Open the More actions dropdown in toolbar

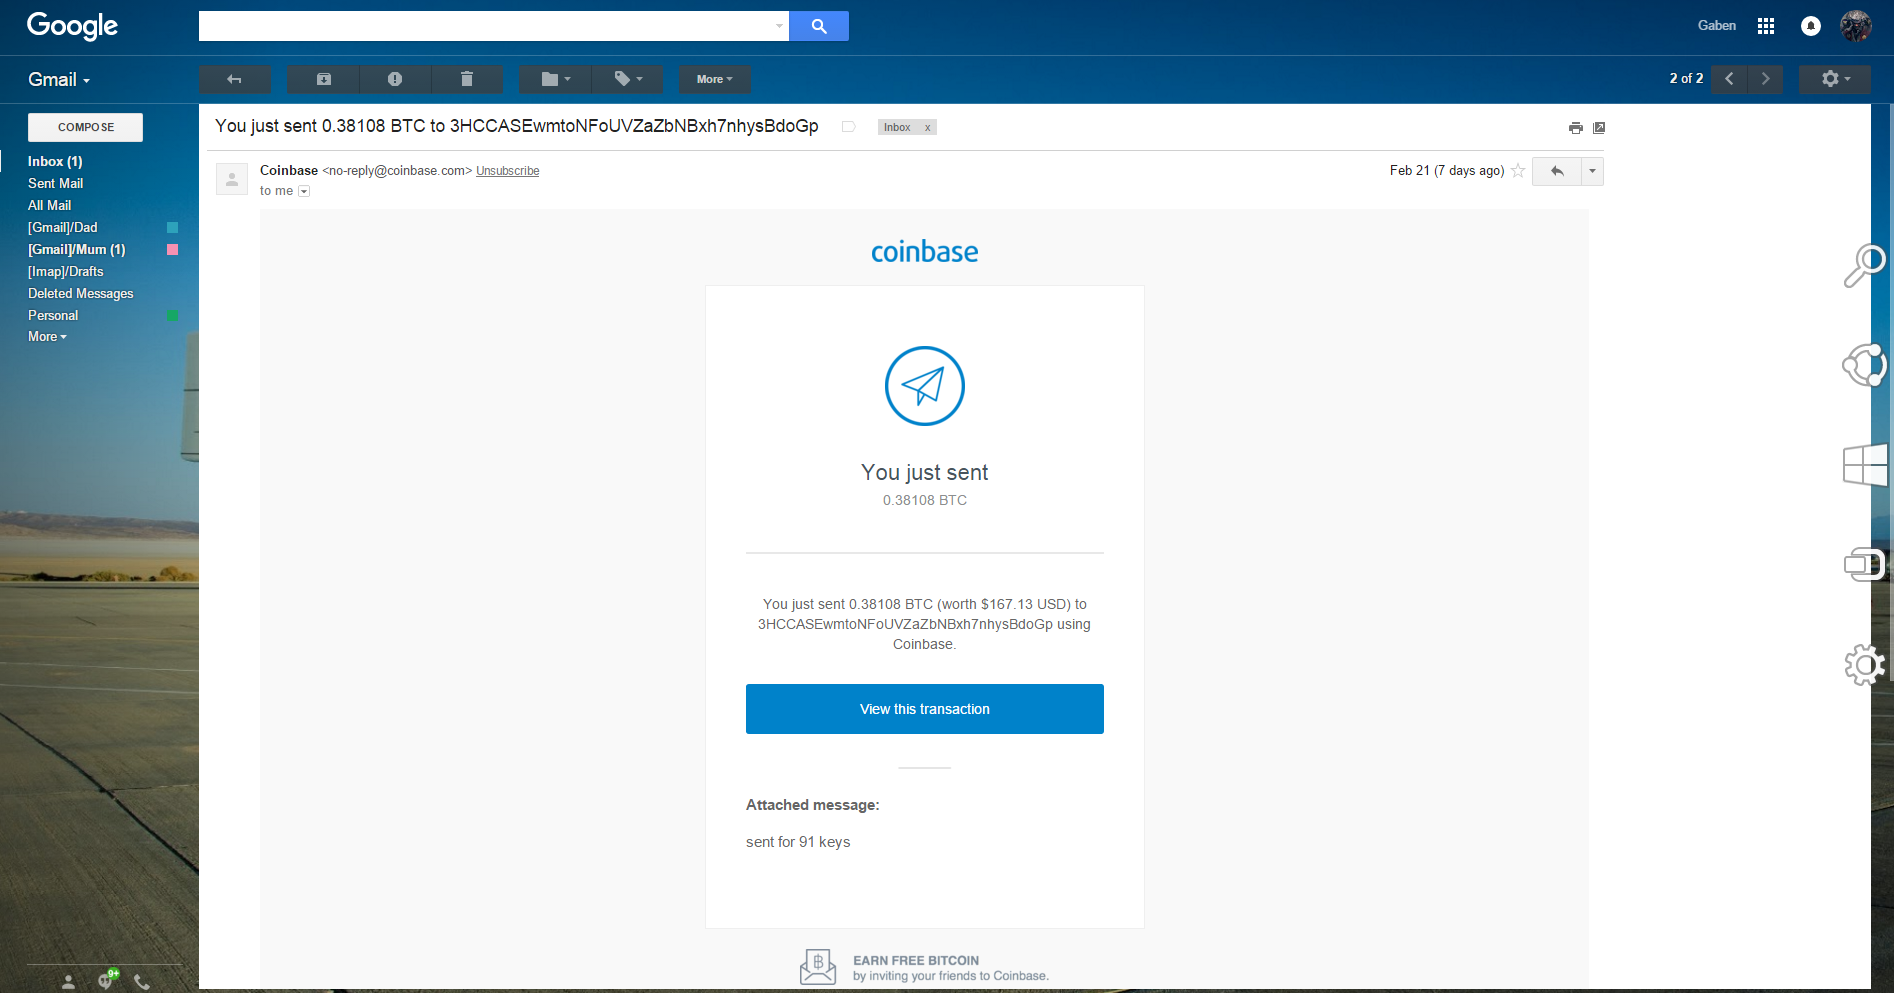tap(715, 79)
